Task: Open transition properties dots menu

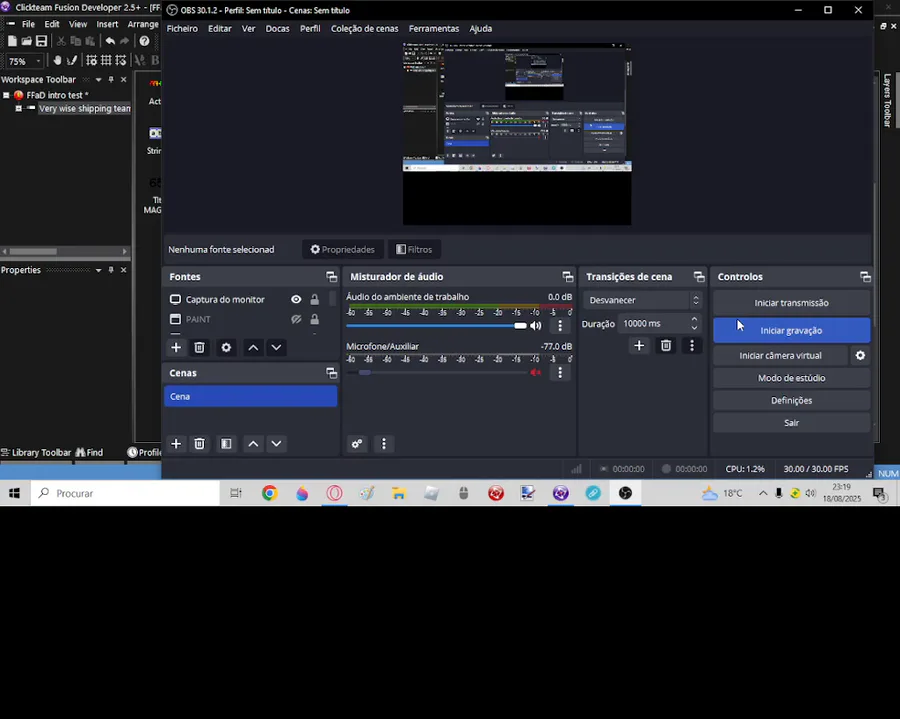Action: coord(692,345)
